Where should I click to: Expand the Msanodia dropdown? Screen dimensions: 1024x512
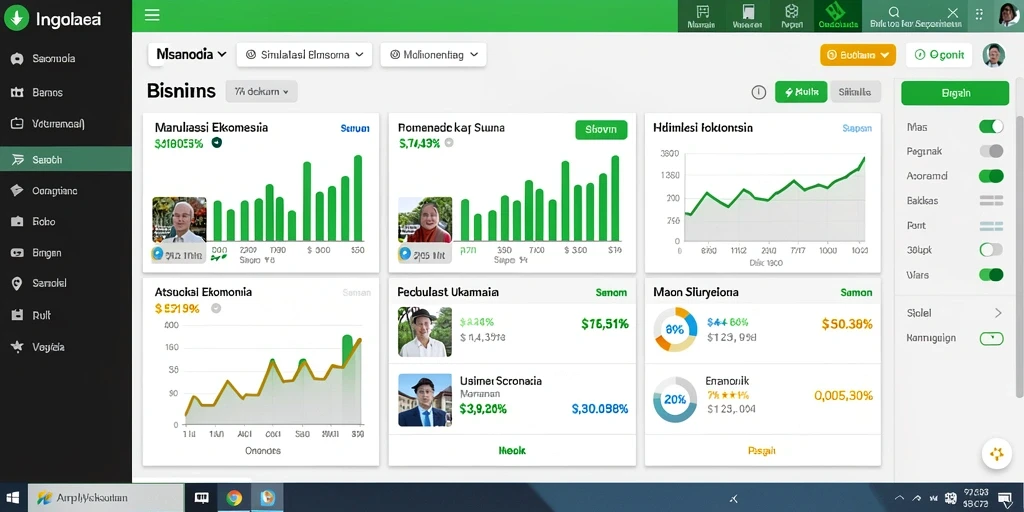(x=191, y=55)
